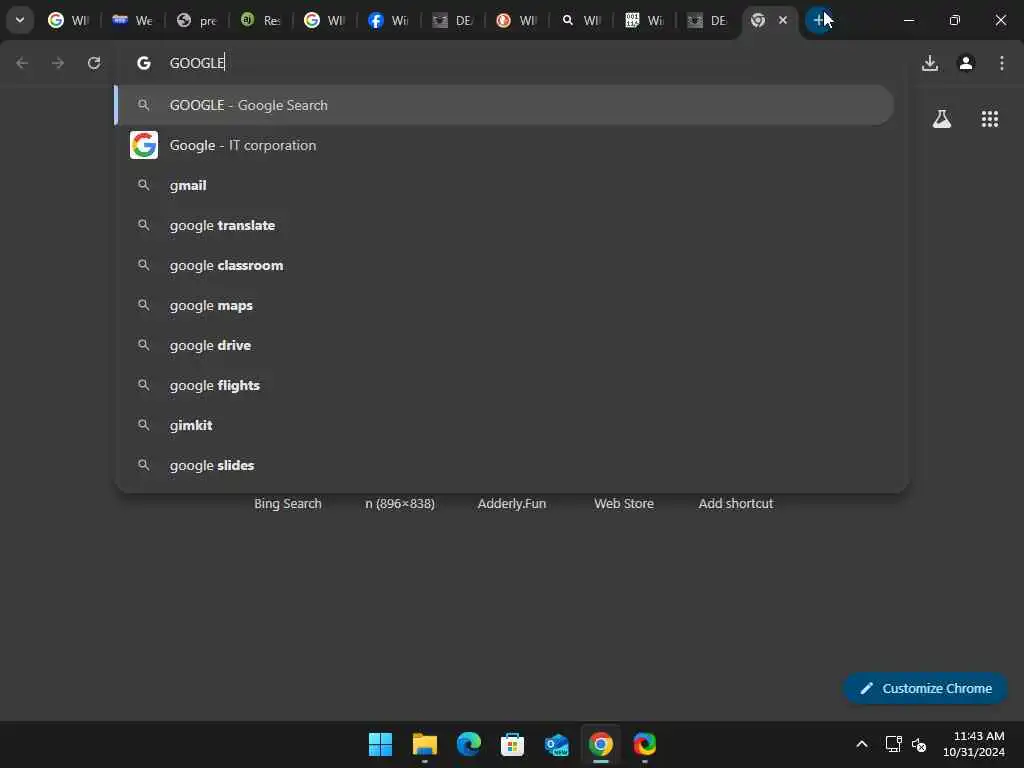Pick the 'gimkit' suggestion
This screenshot has width=1024, height=768.
pos(504,425)
